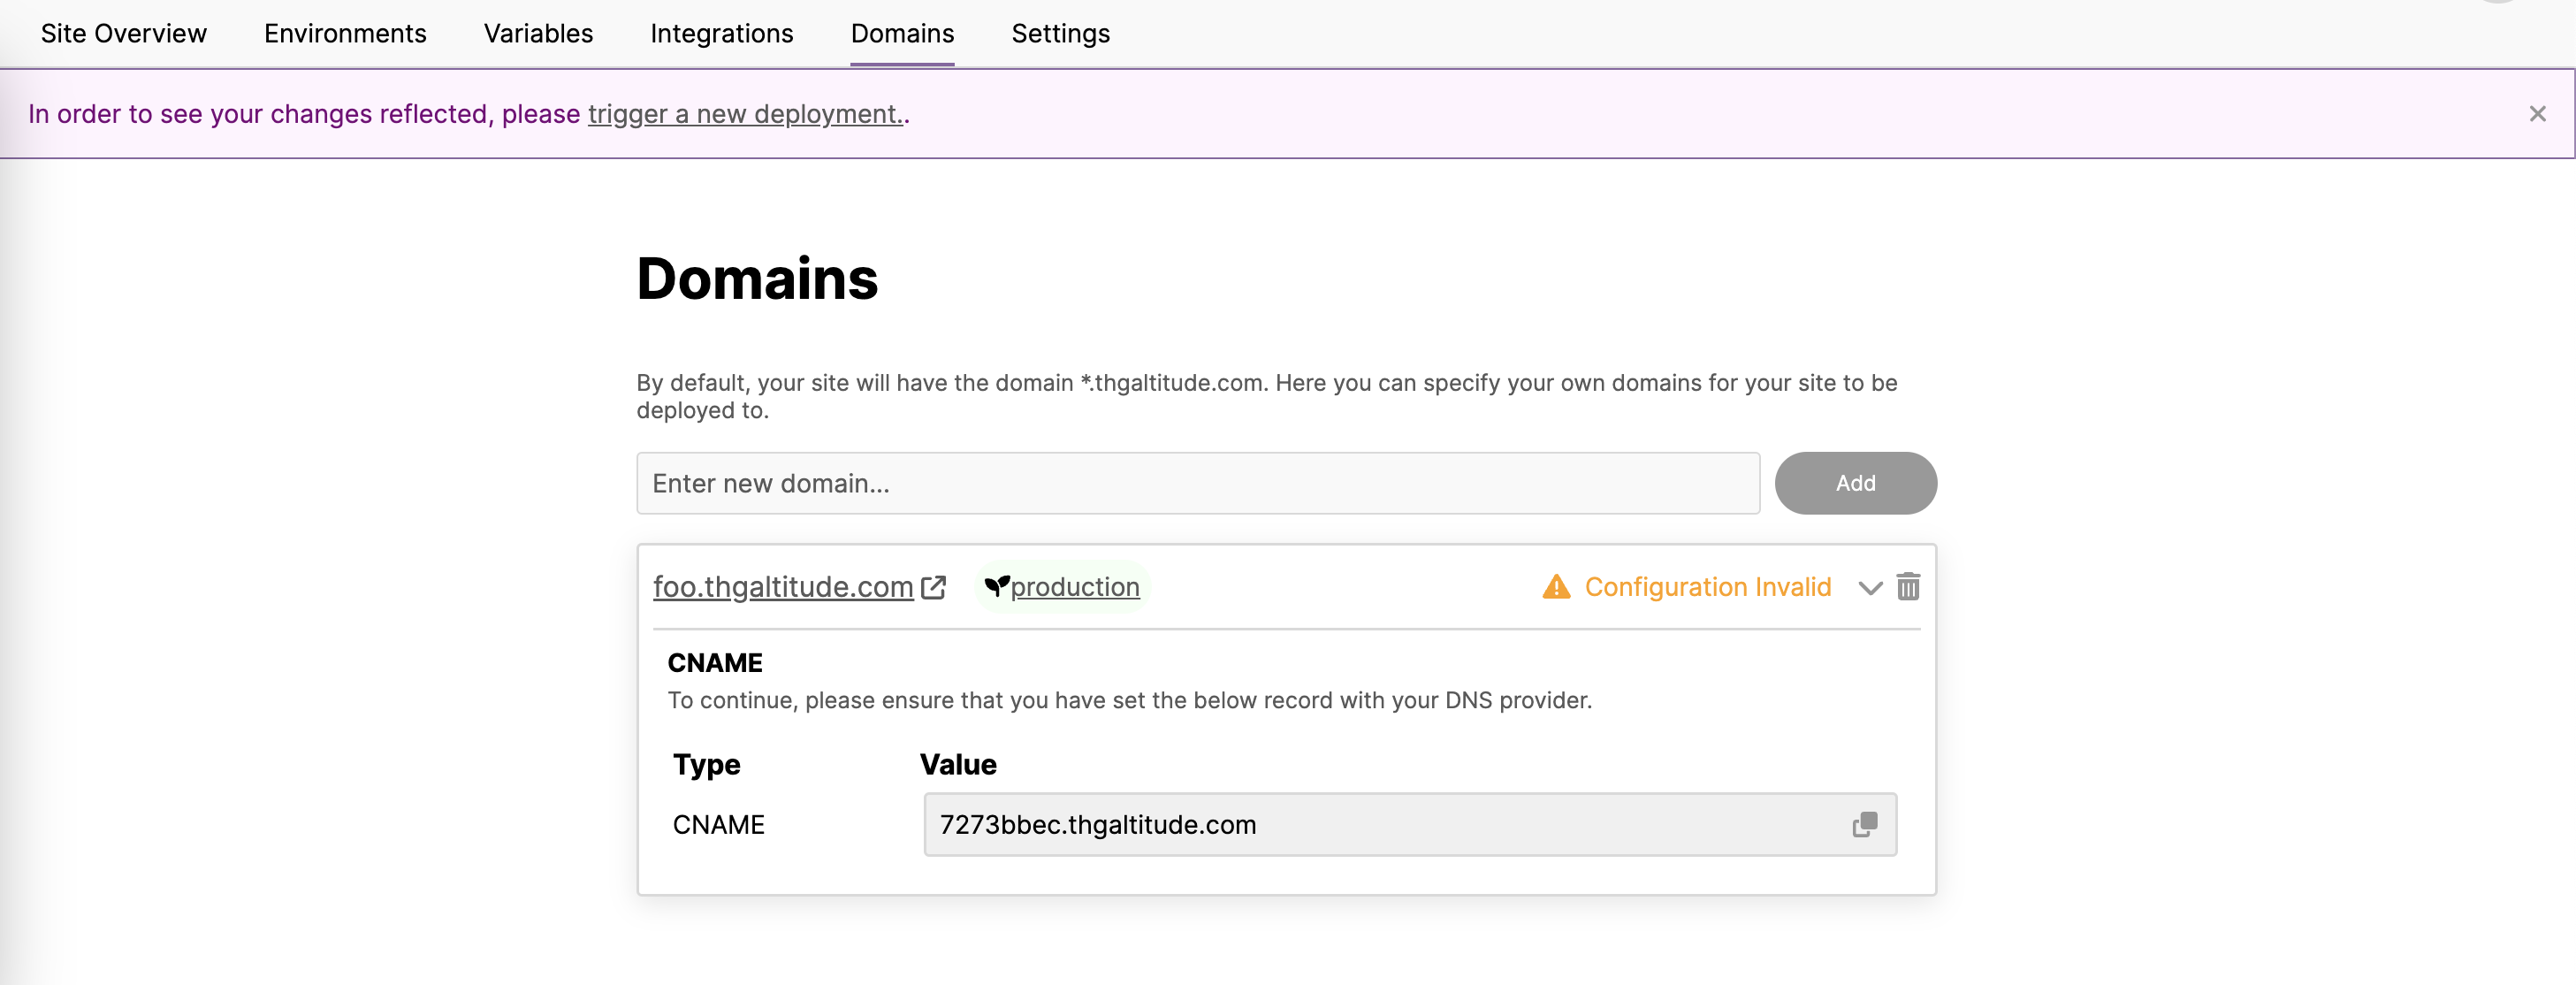
Task: Go to the Variables tab
Action: coord(538,33)
